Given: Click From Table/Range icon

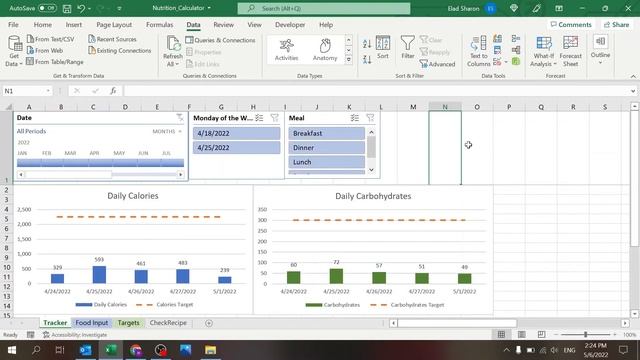Looking at the screenshot, I should click(x=30, y=62).
